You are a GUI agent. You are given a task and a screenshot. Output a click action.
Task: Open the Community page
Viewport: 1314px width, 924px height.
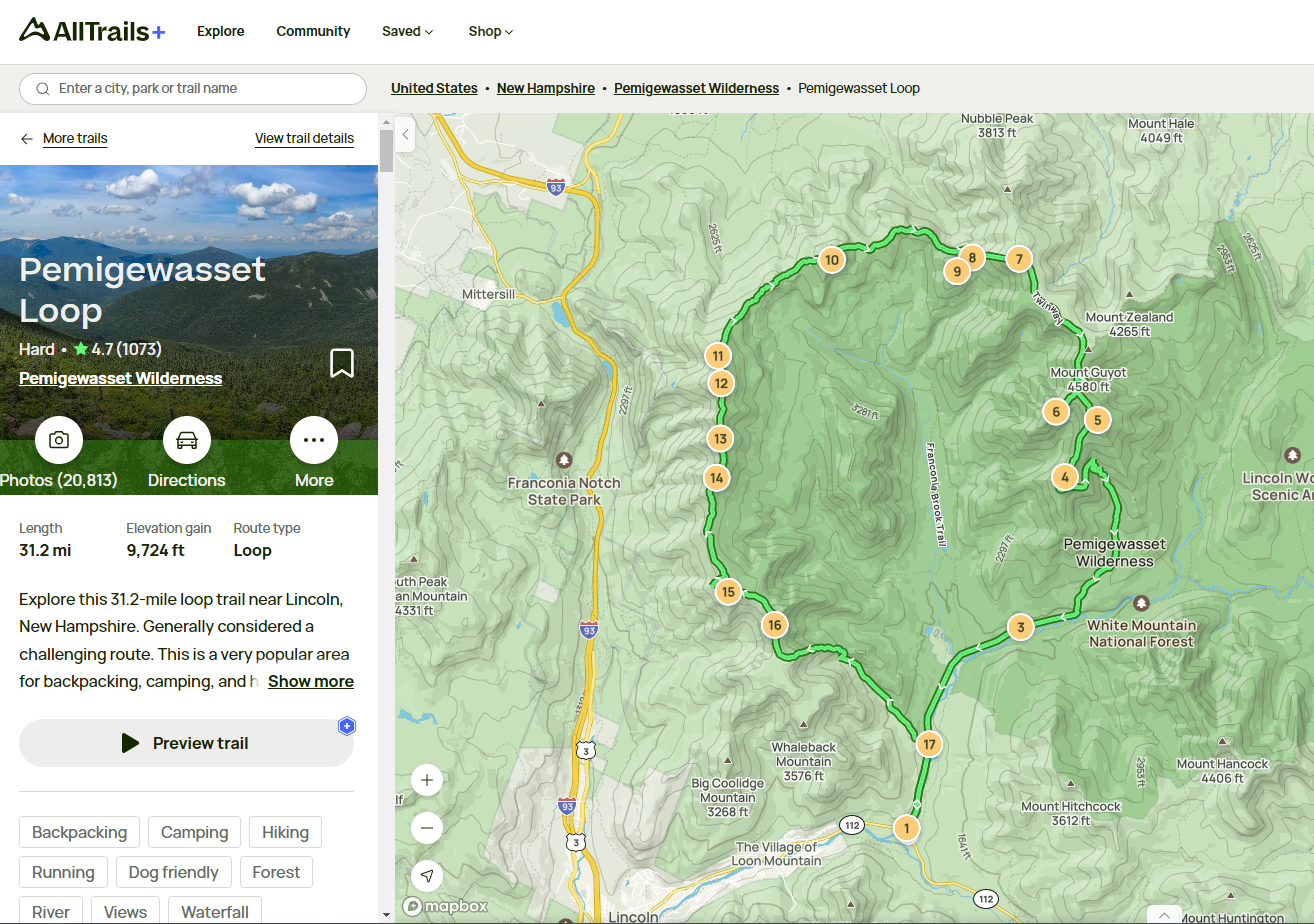click(313, 31)
